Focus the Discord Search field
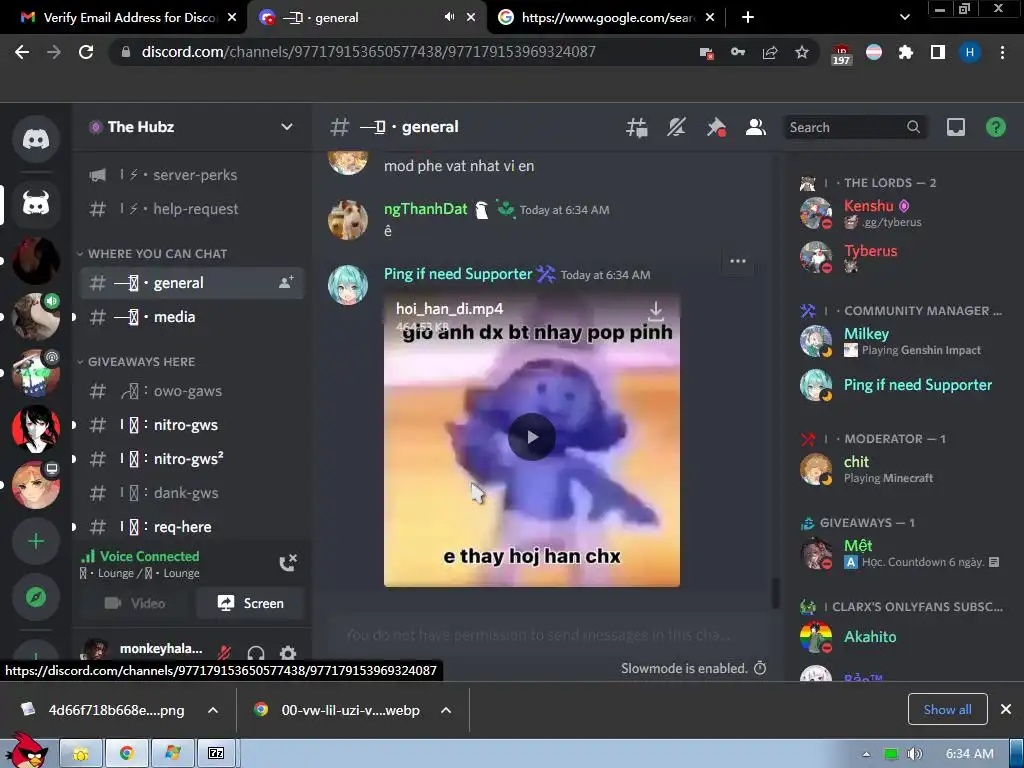Screen dimensions: 1024x768 click(x=855, y=127)
